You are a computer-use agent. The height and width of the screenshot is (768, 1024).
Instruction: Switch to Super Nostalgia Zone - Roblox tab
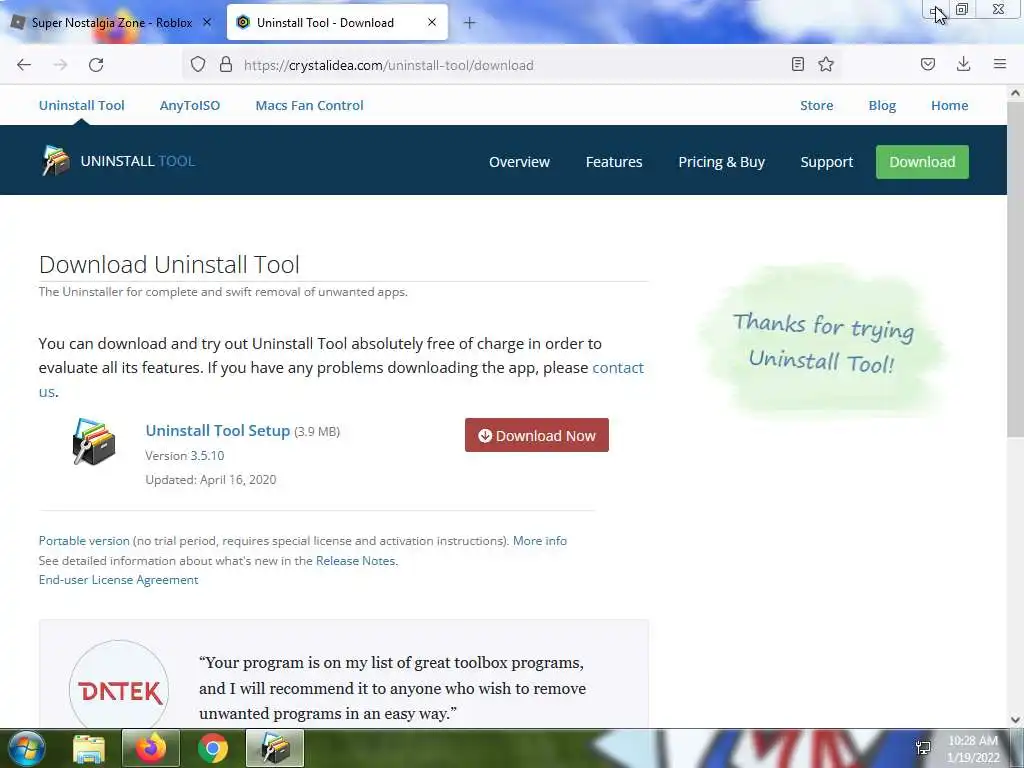111,22
